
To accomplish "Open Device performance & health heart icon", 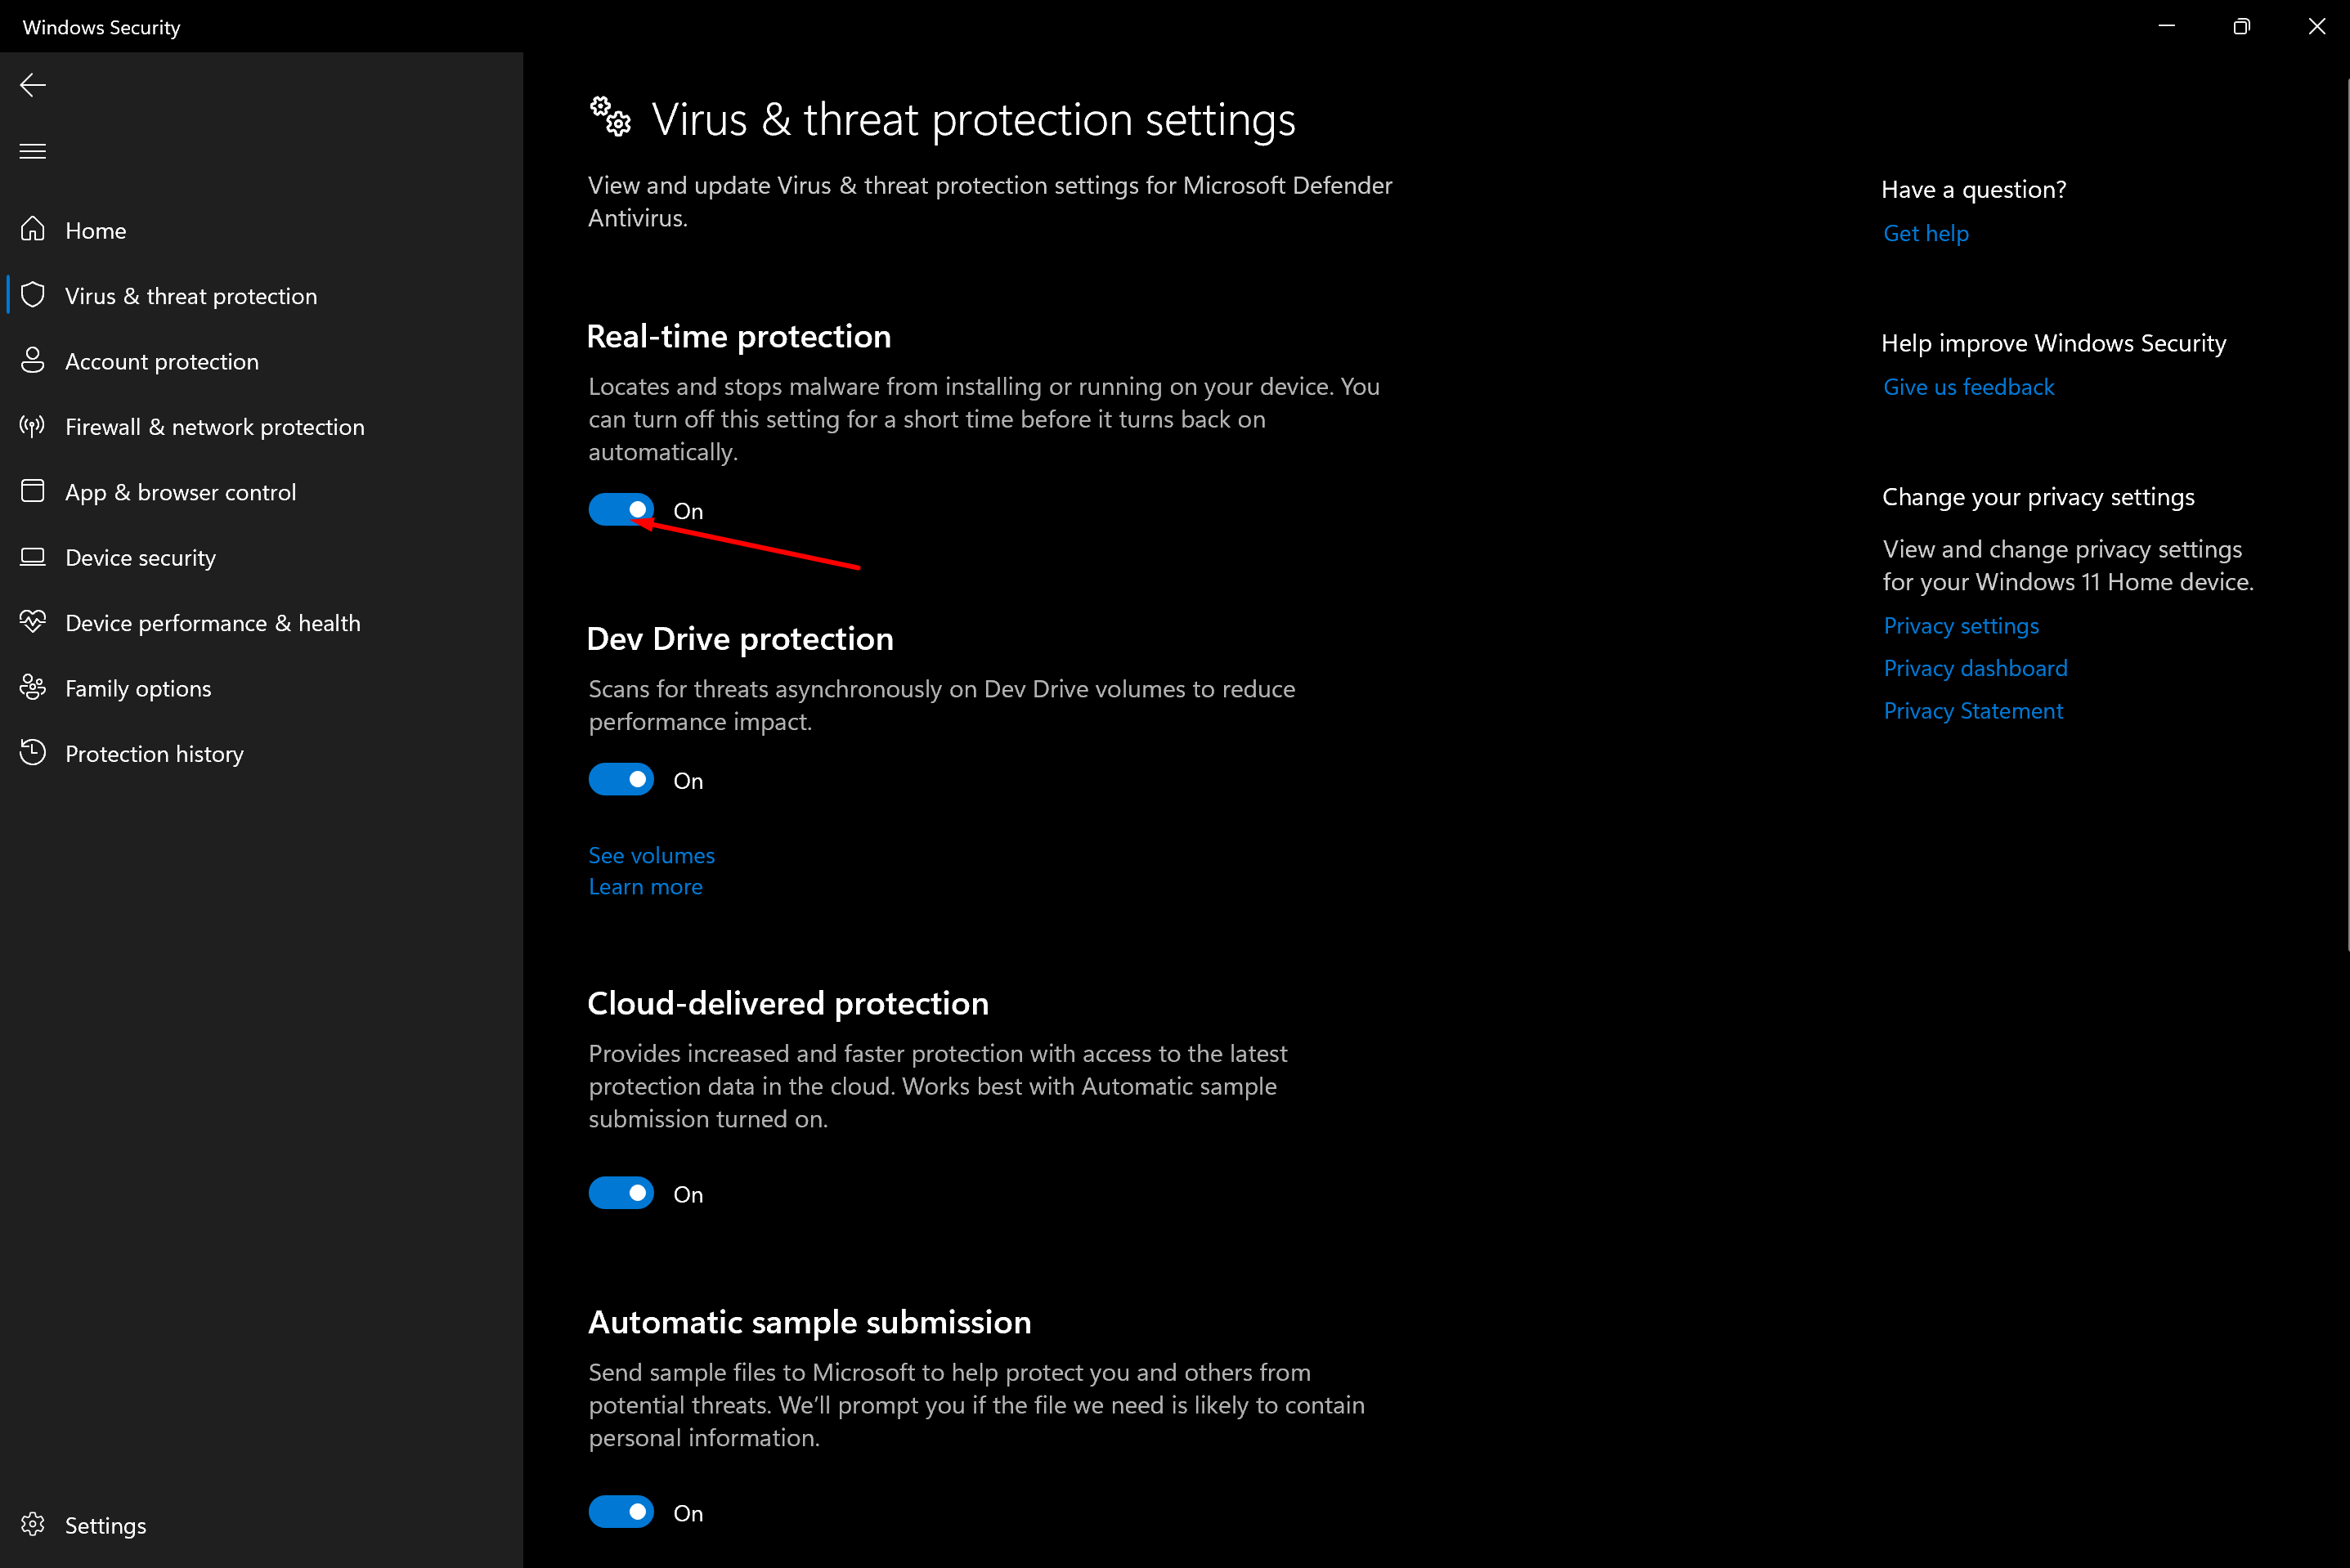I will point(33,622).
